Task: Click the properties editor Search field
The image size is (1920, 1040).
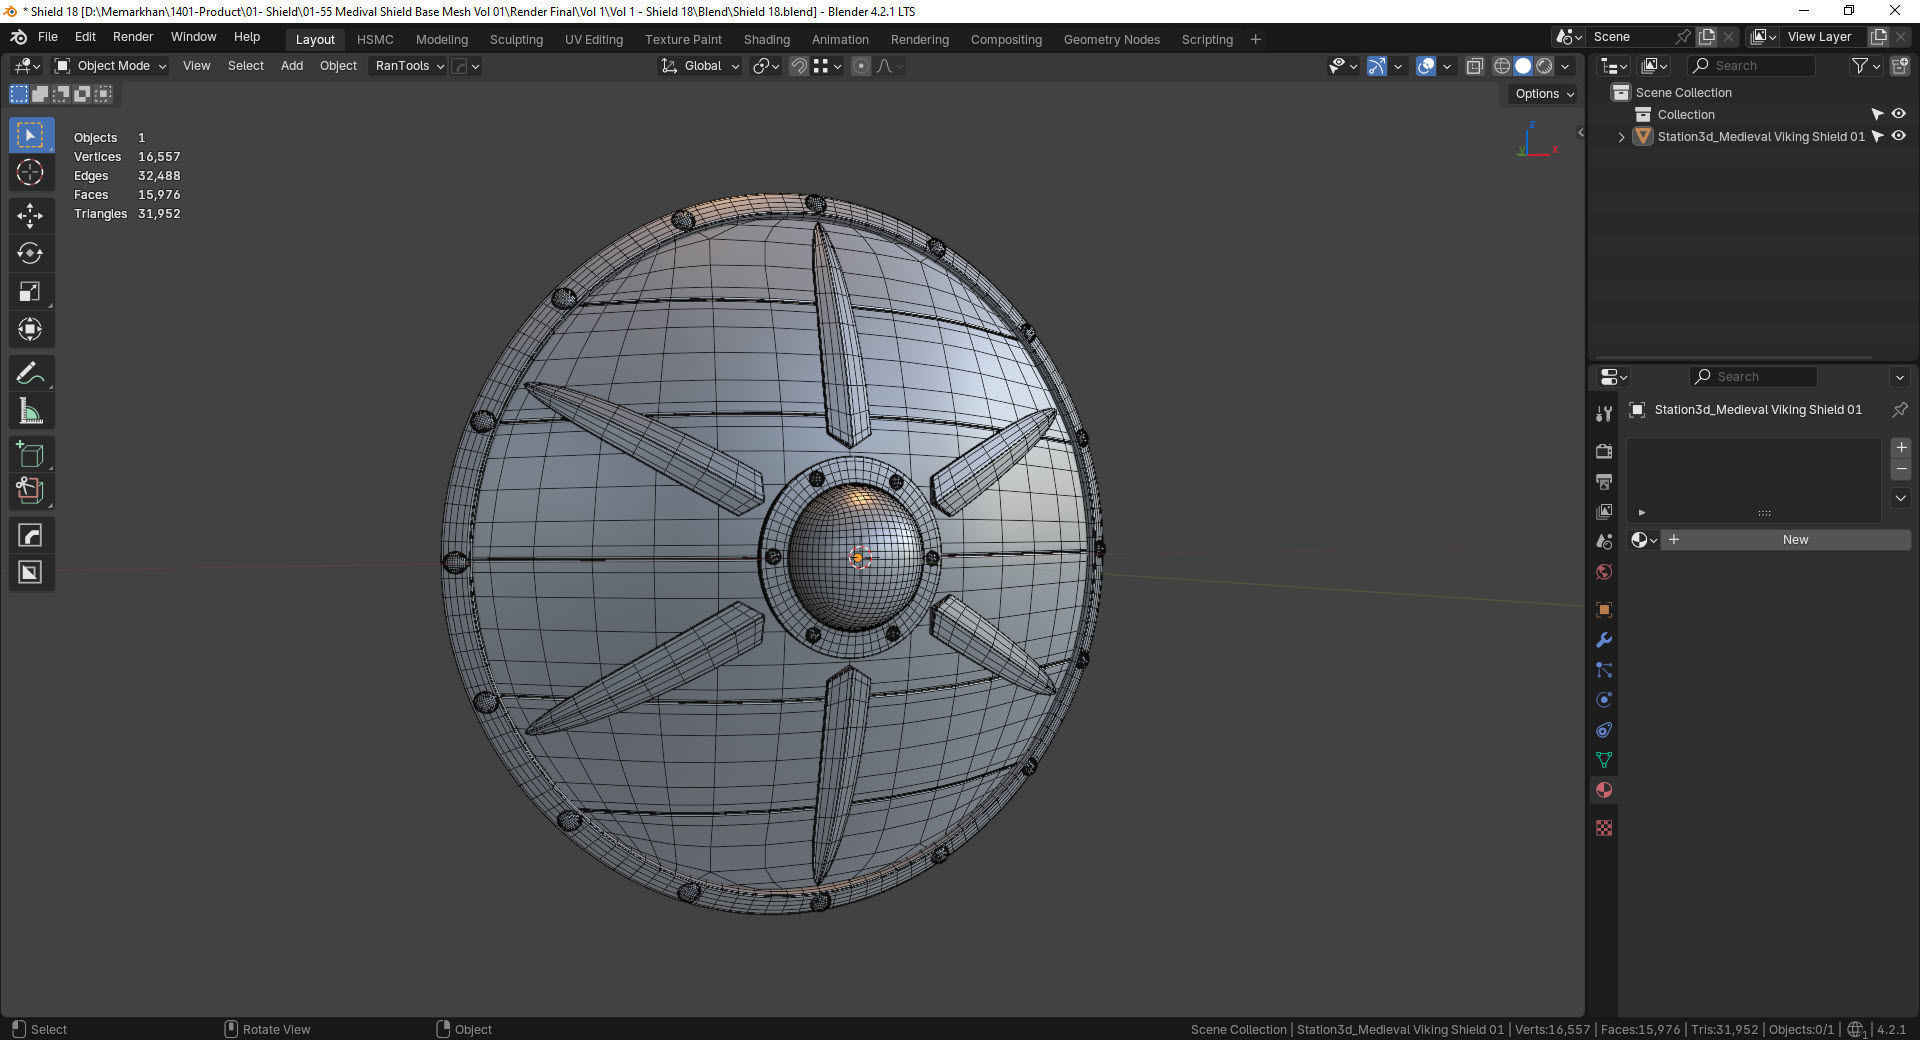Action: (1753, 377)
